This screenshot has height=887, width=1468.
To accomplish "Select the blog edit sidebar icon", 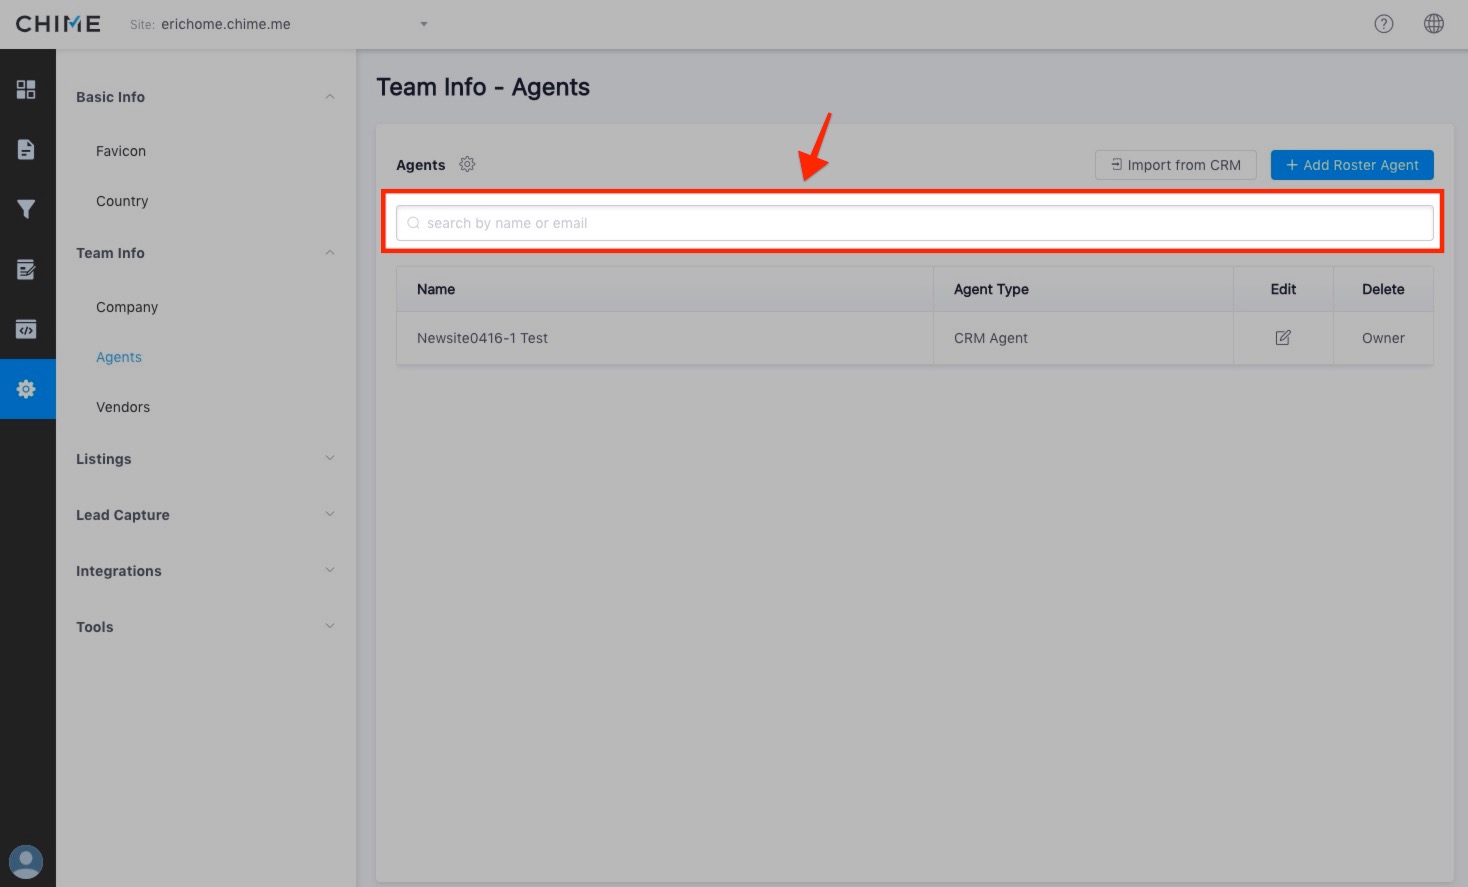I will (x=26, y=269).
